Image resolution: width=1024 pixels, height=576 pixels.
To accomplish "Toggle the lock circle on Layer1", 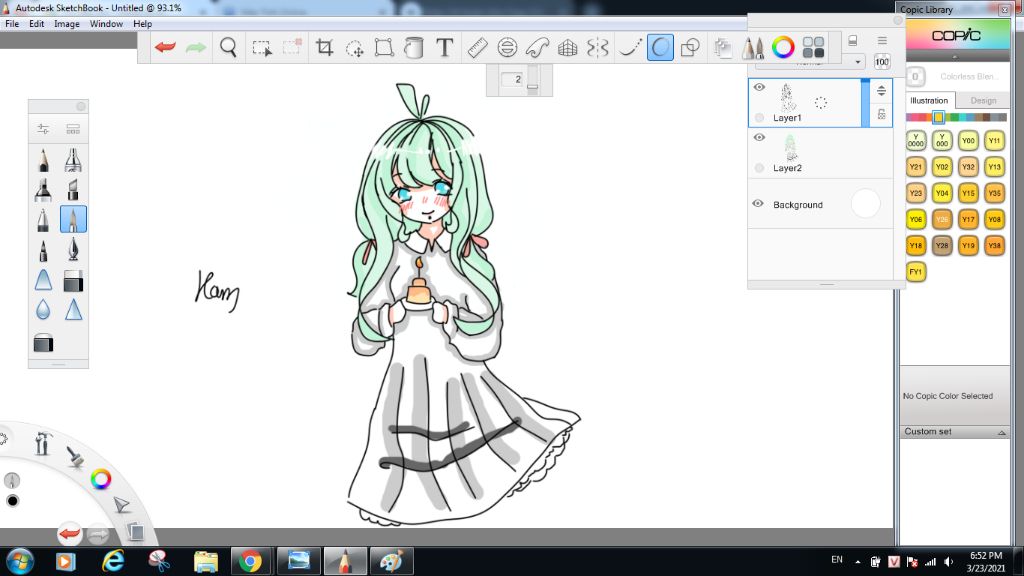I will pyautogui.click(x=759, y=118).
